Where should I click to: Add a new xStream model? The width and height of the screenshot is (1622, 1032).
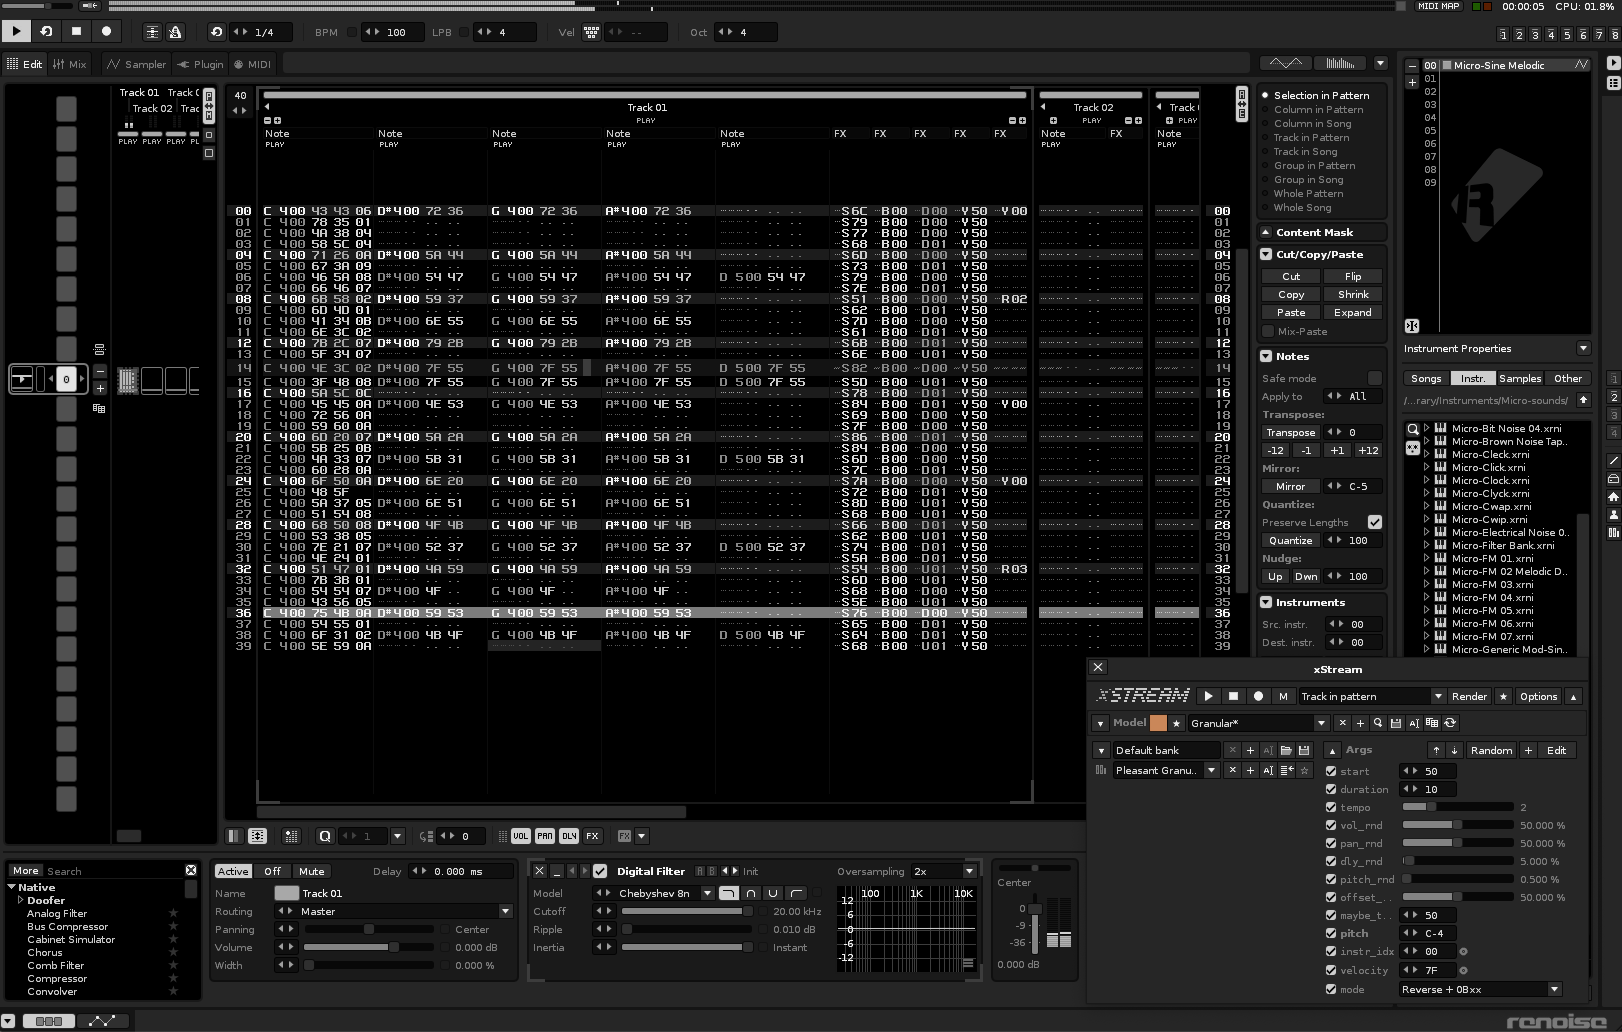point(1360,723)
